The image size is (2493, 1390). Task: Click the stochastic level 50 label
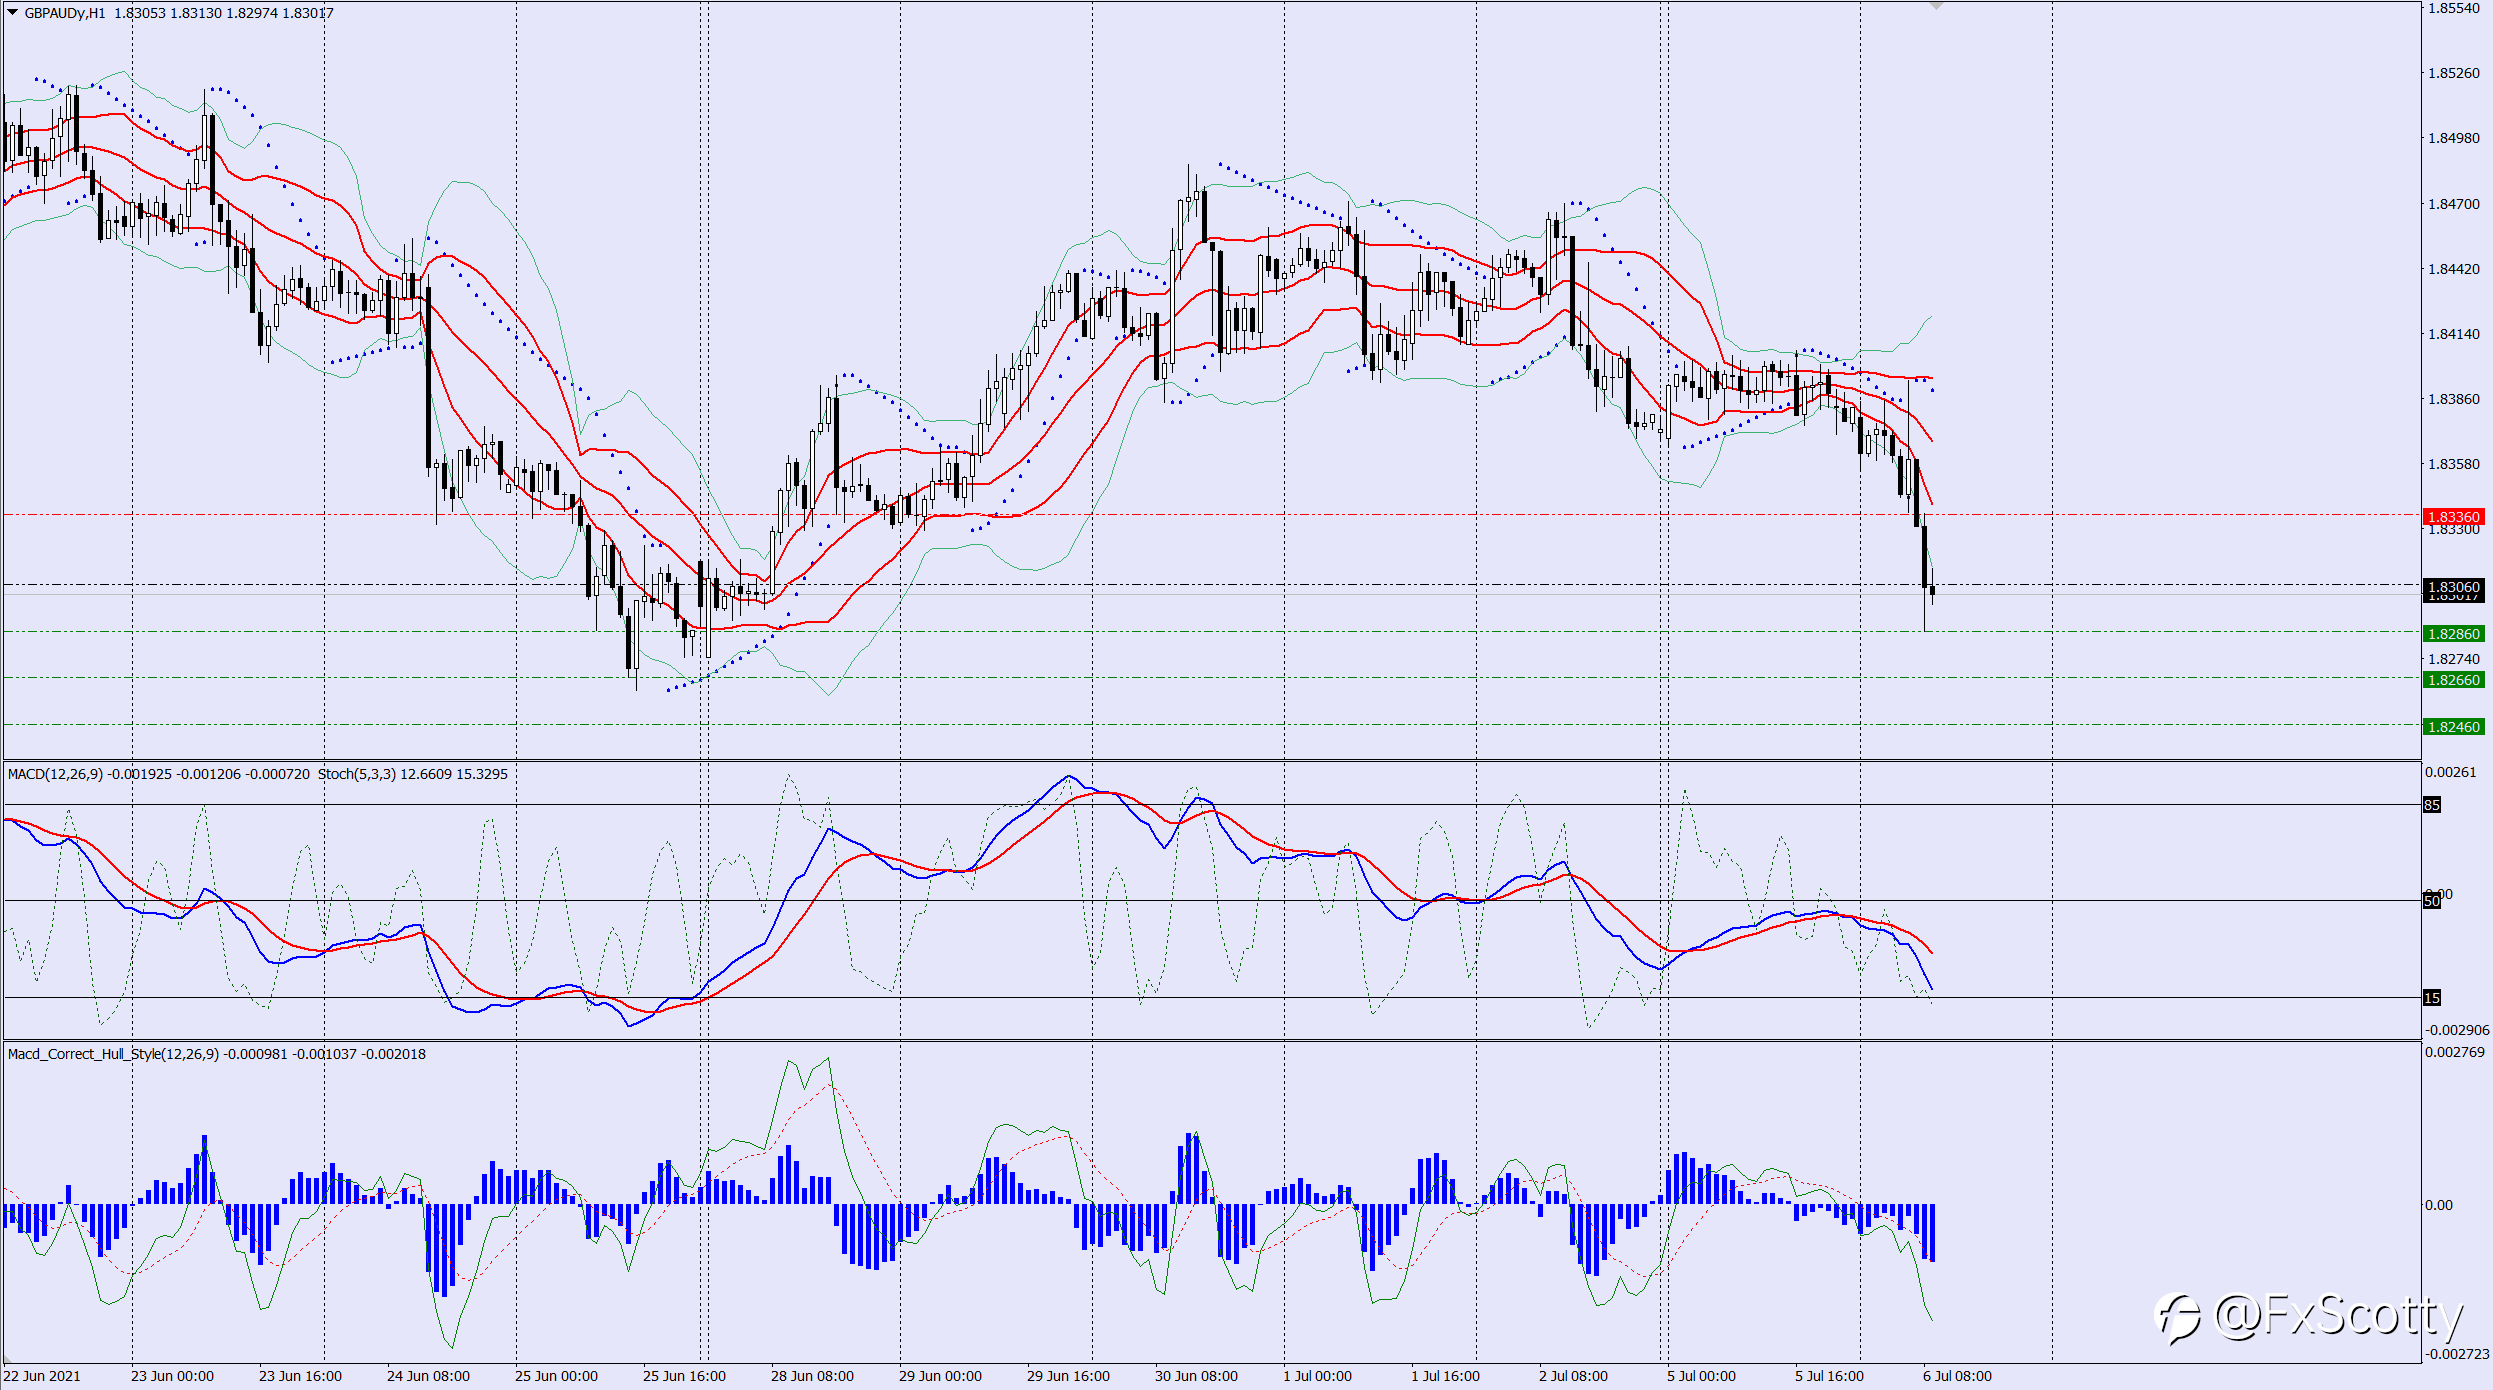point(2432,901)
